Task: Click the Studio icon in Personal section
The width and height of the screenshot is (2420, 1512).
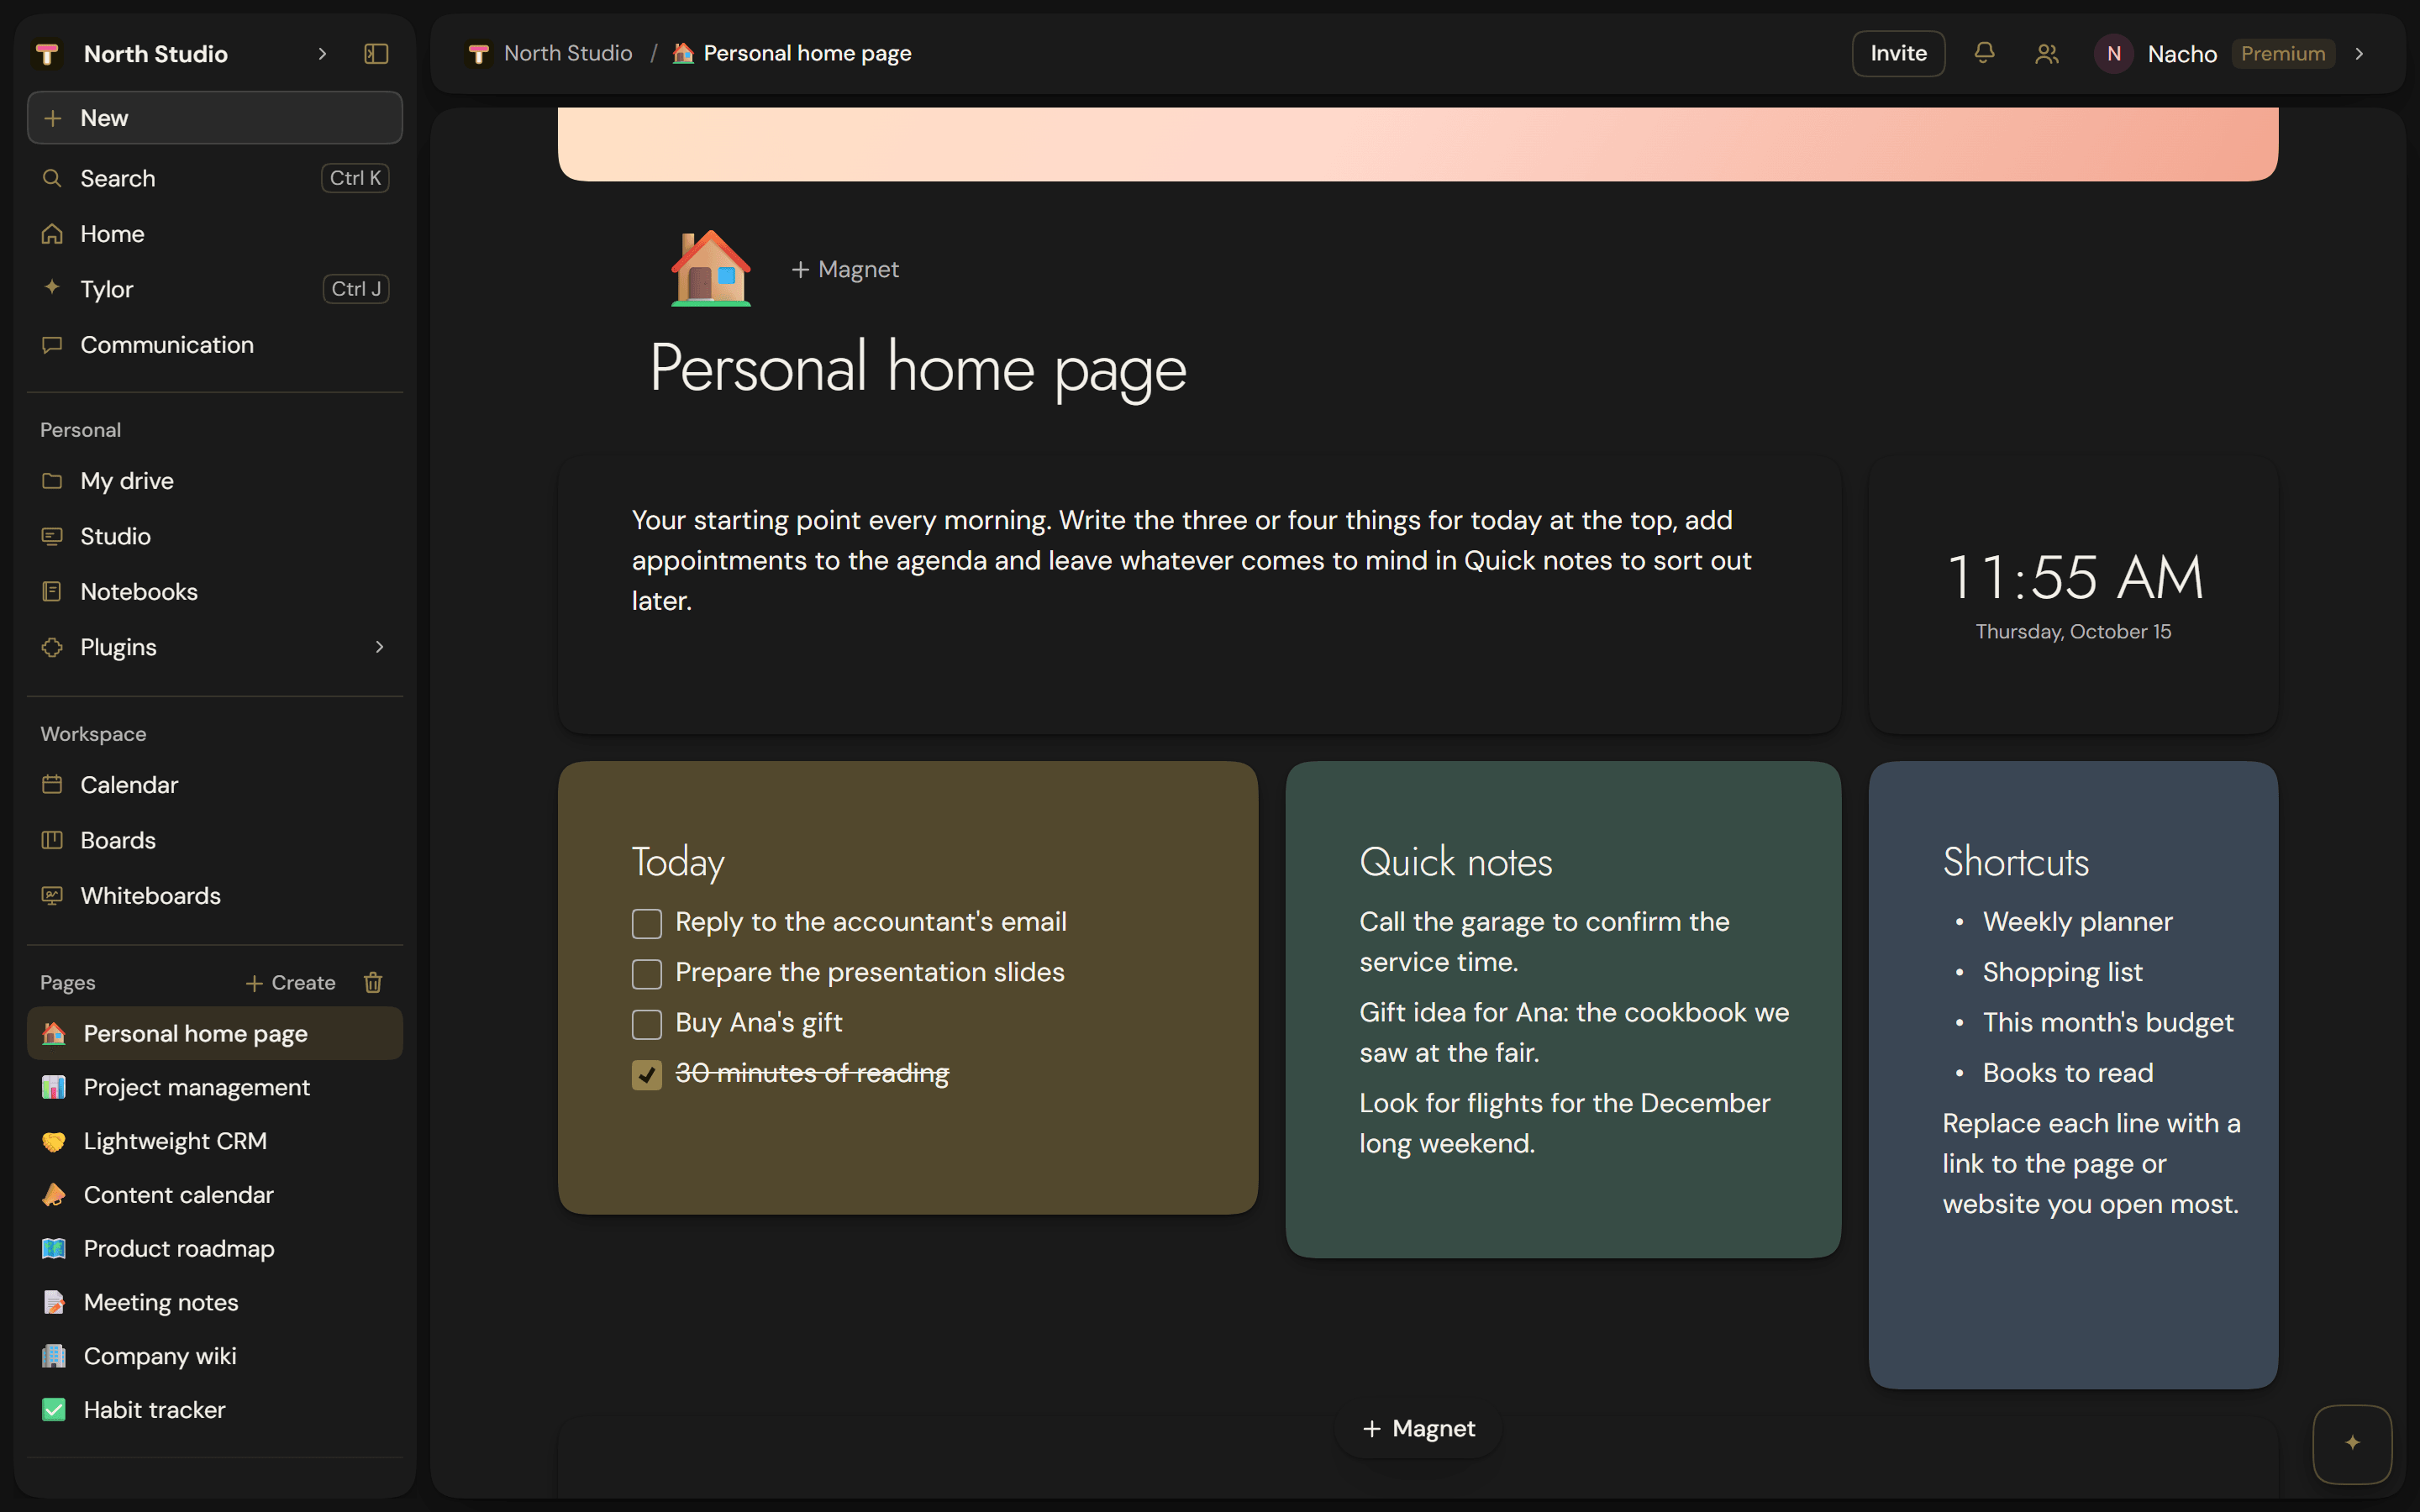Action: [x=52, y=536]
